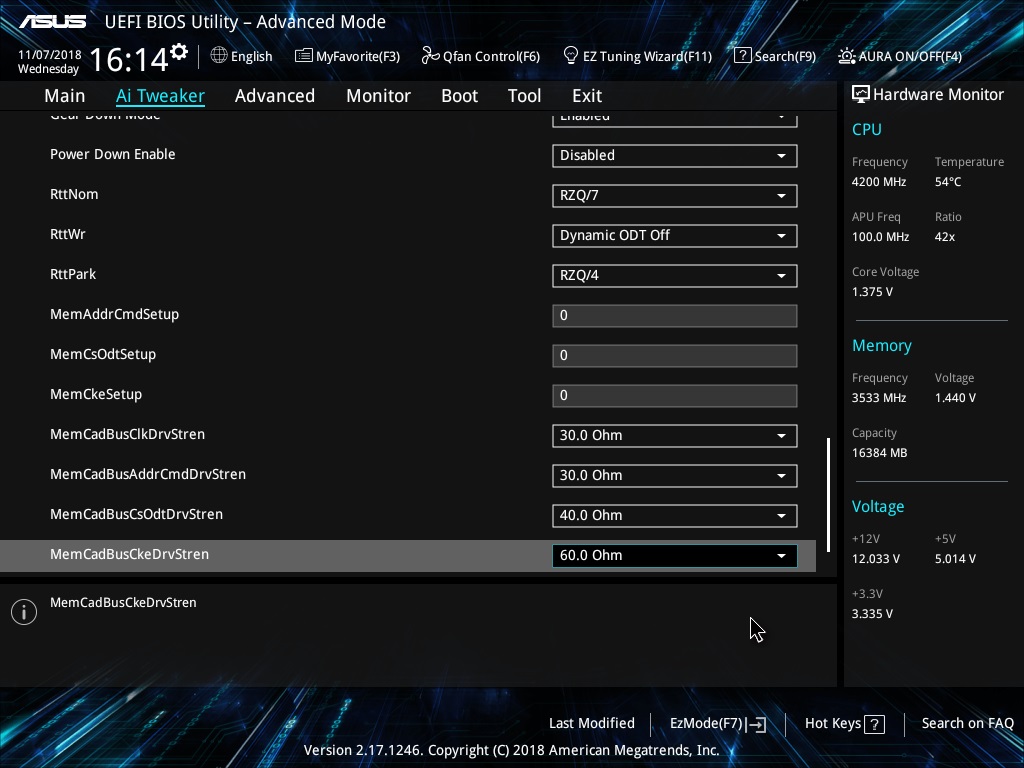The height and width of the screenshot is (768, 1024).
Task: Toggle AURA ON/OFF(F4)
Action: (900, 56)
